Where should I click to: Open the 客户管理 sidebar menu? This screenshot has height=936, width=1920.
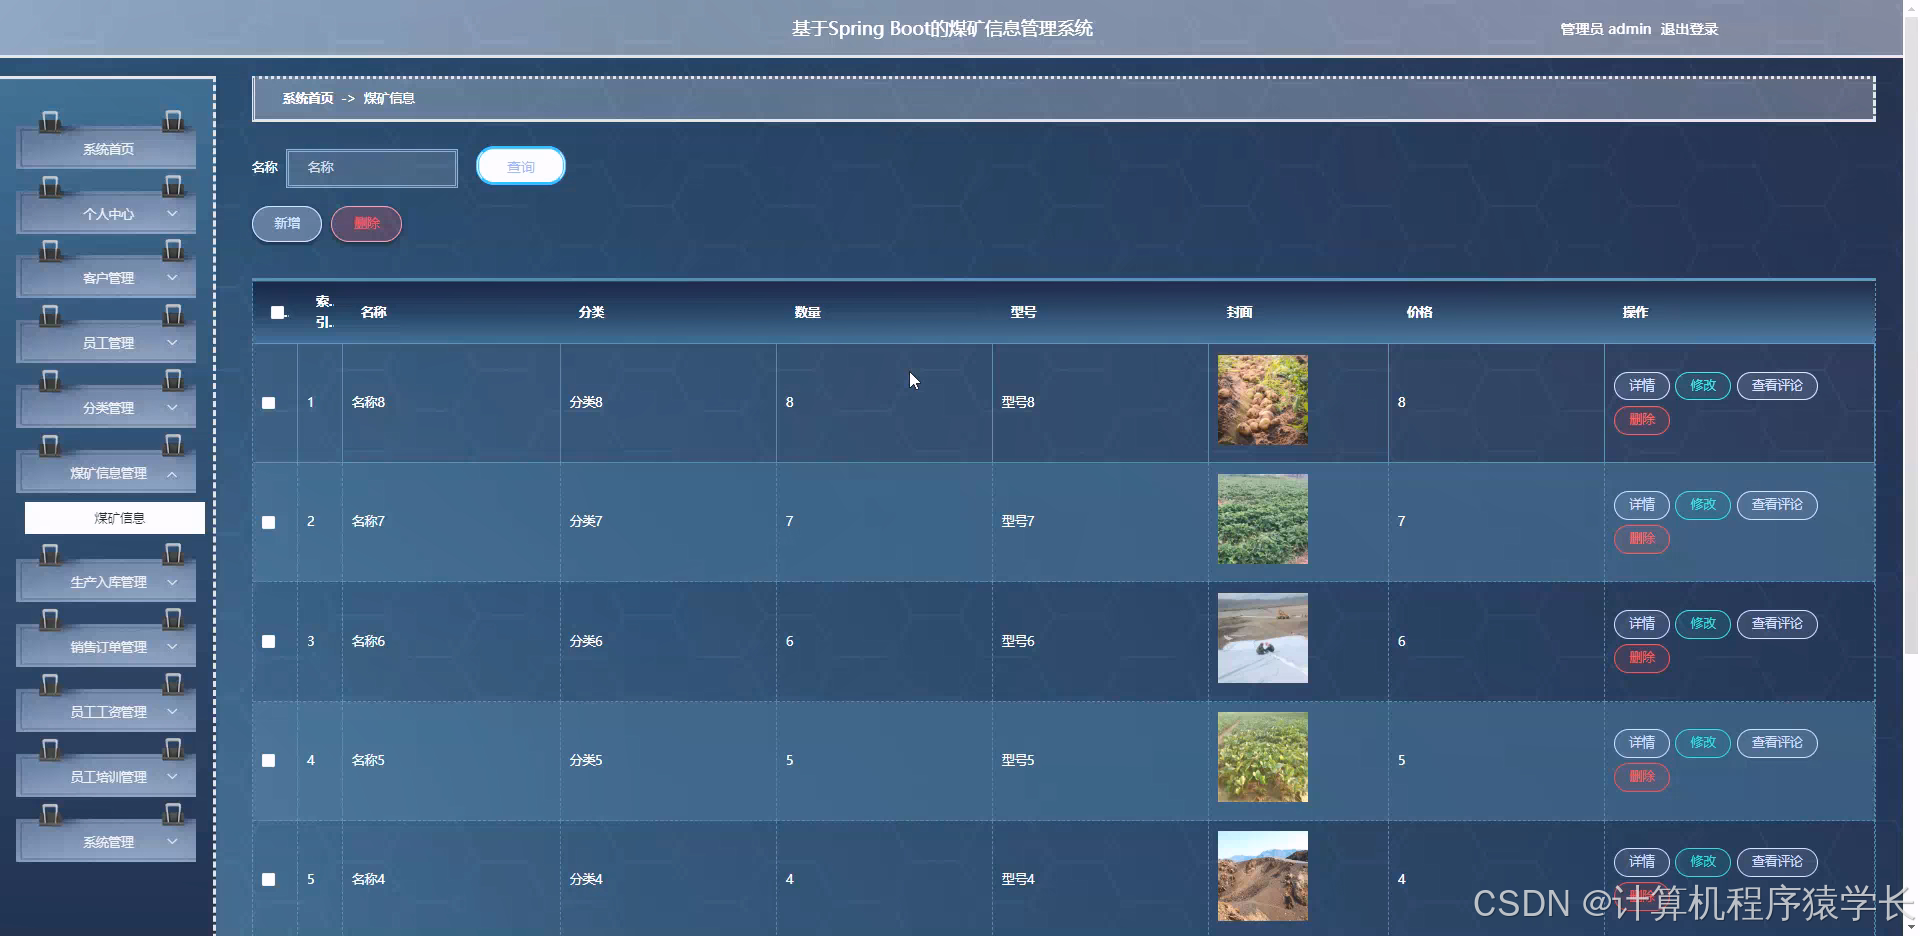pyautogui.click(x=107, y=278)
